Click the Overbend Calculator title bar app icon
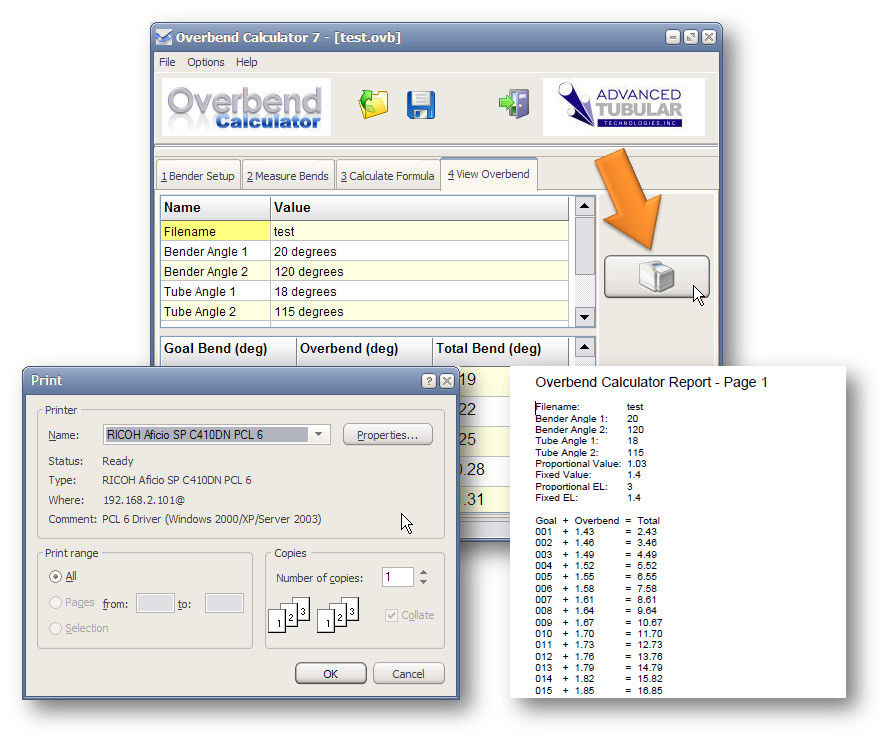Viewport: 888px width, 742px height. pyautogui.click(x=164, y=37)
